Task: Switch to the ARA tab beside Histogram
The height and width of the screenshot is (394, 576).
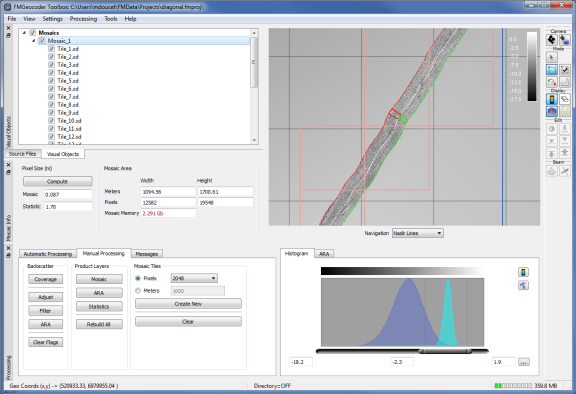Action: tap(324, 254)
